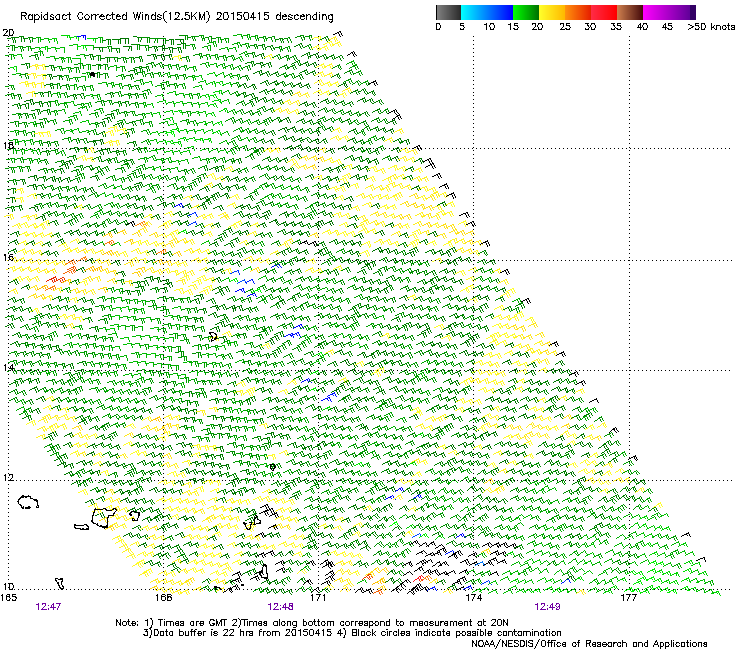Click the '174' longitude axis label
This screenshot has height=650, width=740.
pyautogui.click(x=473, y=597)
